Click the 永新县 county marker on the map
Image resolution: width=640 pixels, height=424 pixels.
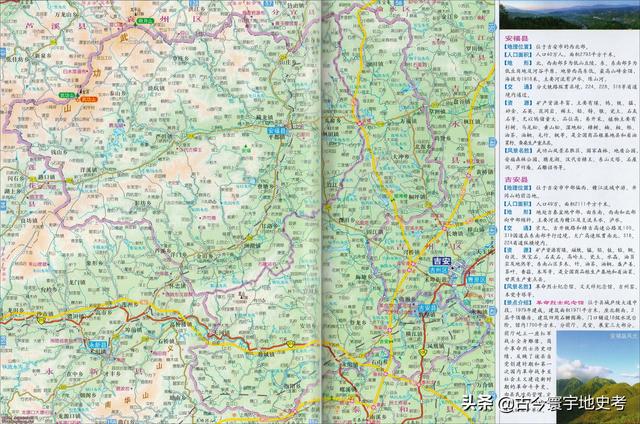coord(97,346)
